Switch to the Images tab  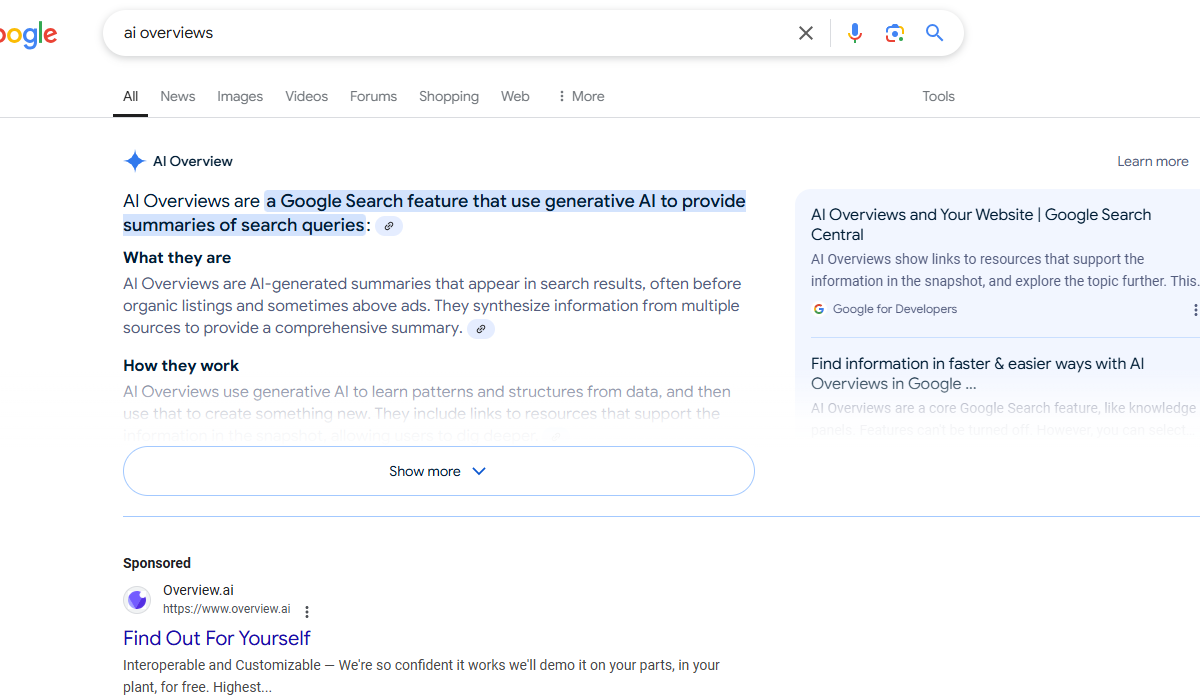(x=240, y=96)
